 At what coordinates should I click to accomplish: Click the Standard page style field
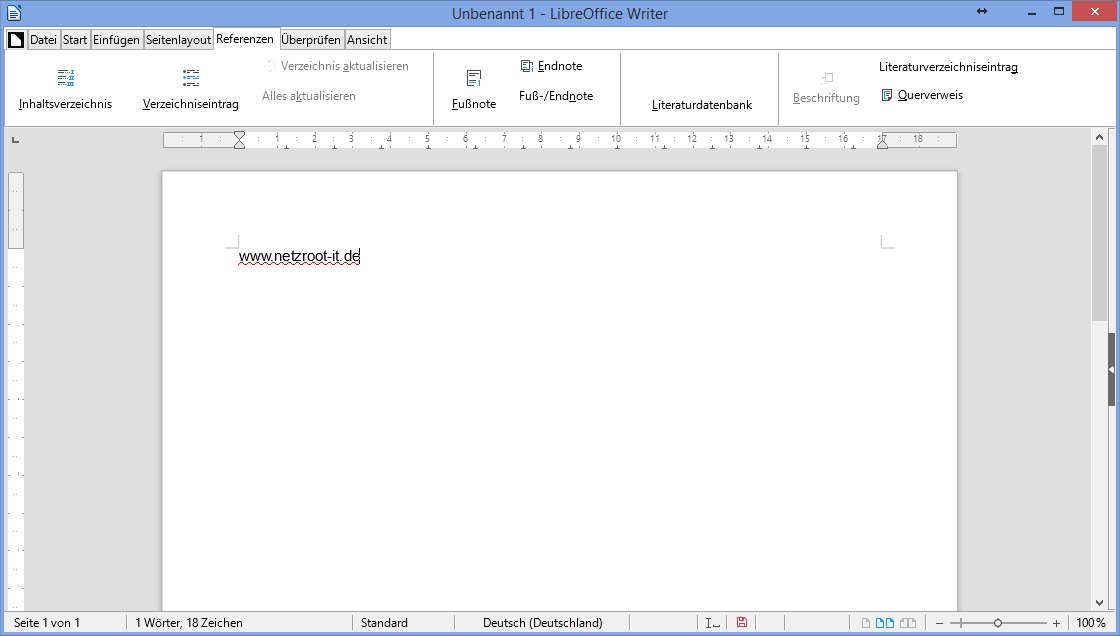(384, 622)
